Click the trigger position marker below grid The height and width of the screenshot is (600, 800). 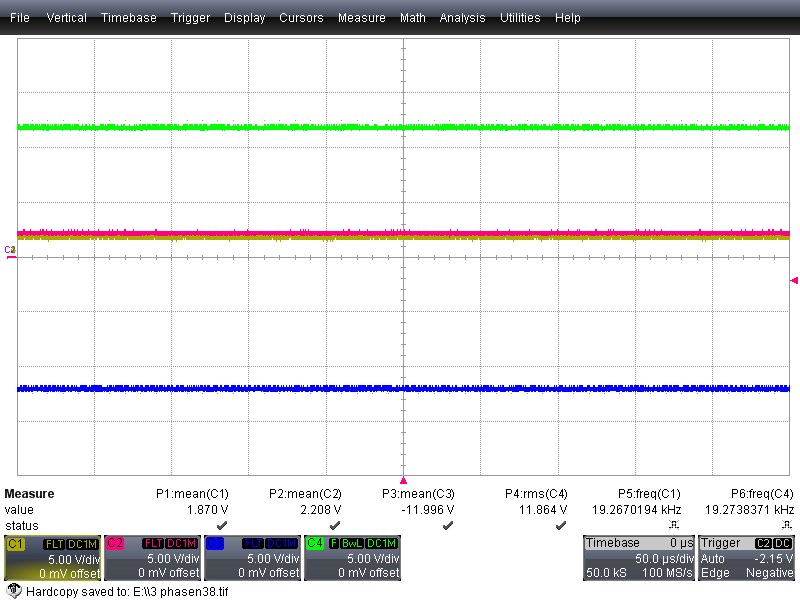click(x=403, y=481)
